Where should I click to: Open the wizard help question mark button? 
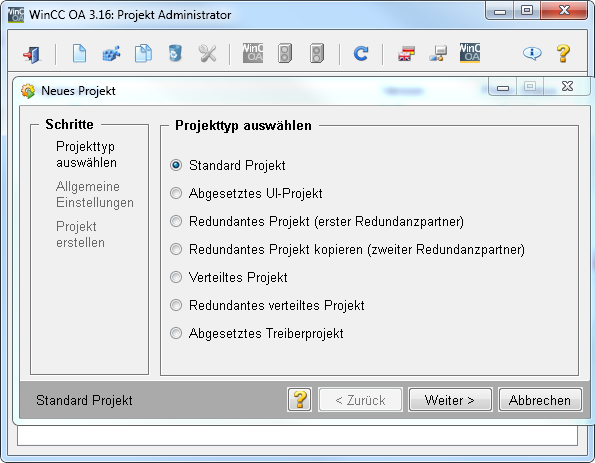click(300, 400)
